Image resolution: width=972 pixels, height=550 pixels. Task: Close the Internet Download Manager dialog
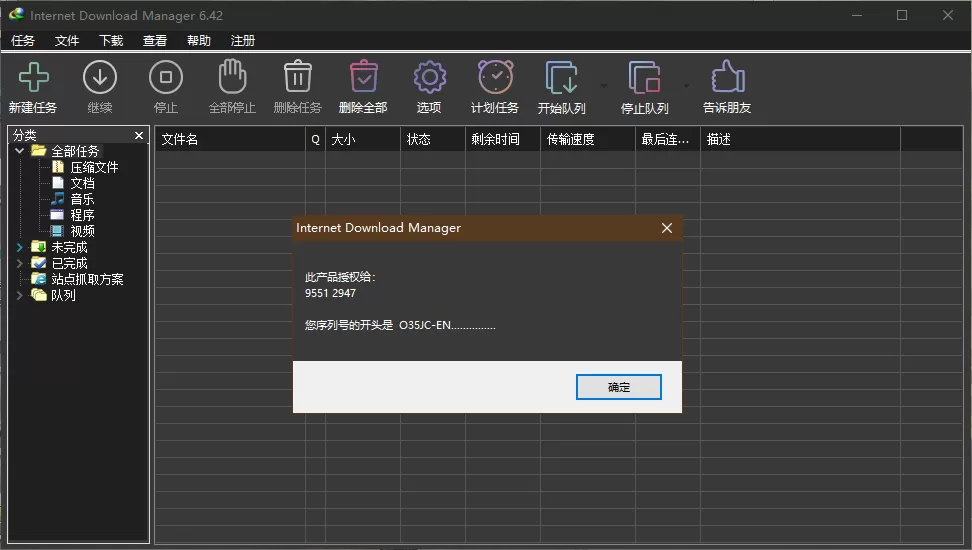tap(667, 228)
